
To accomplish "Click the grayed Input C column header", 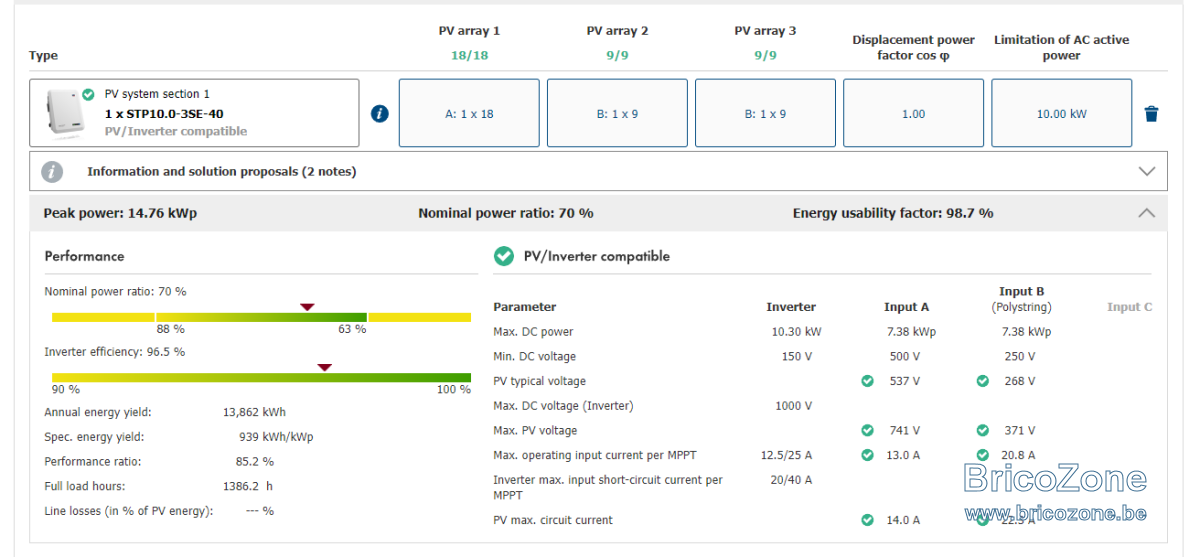I will [x=1129, y=307].
